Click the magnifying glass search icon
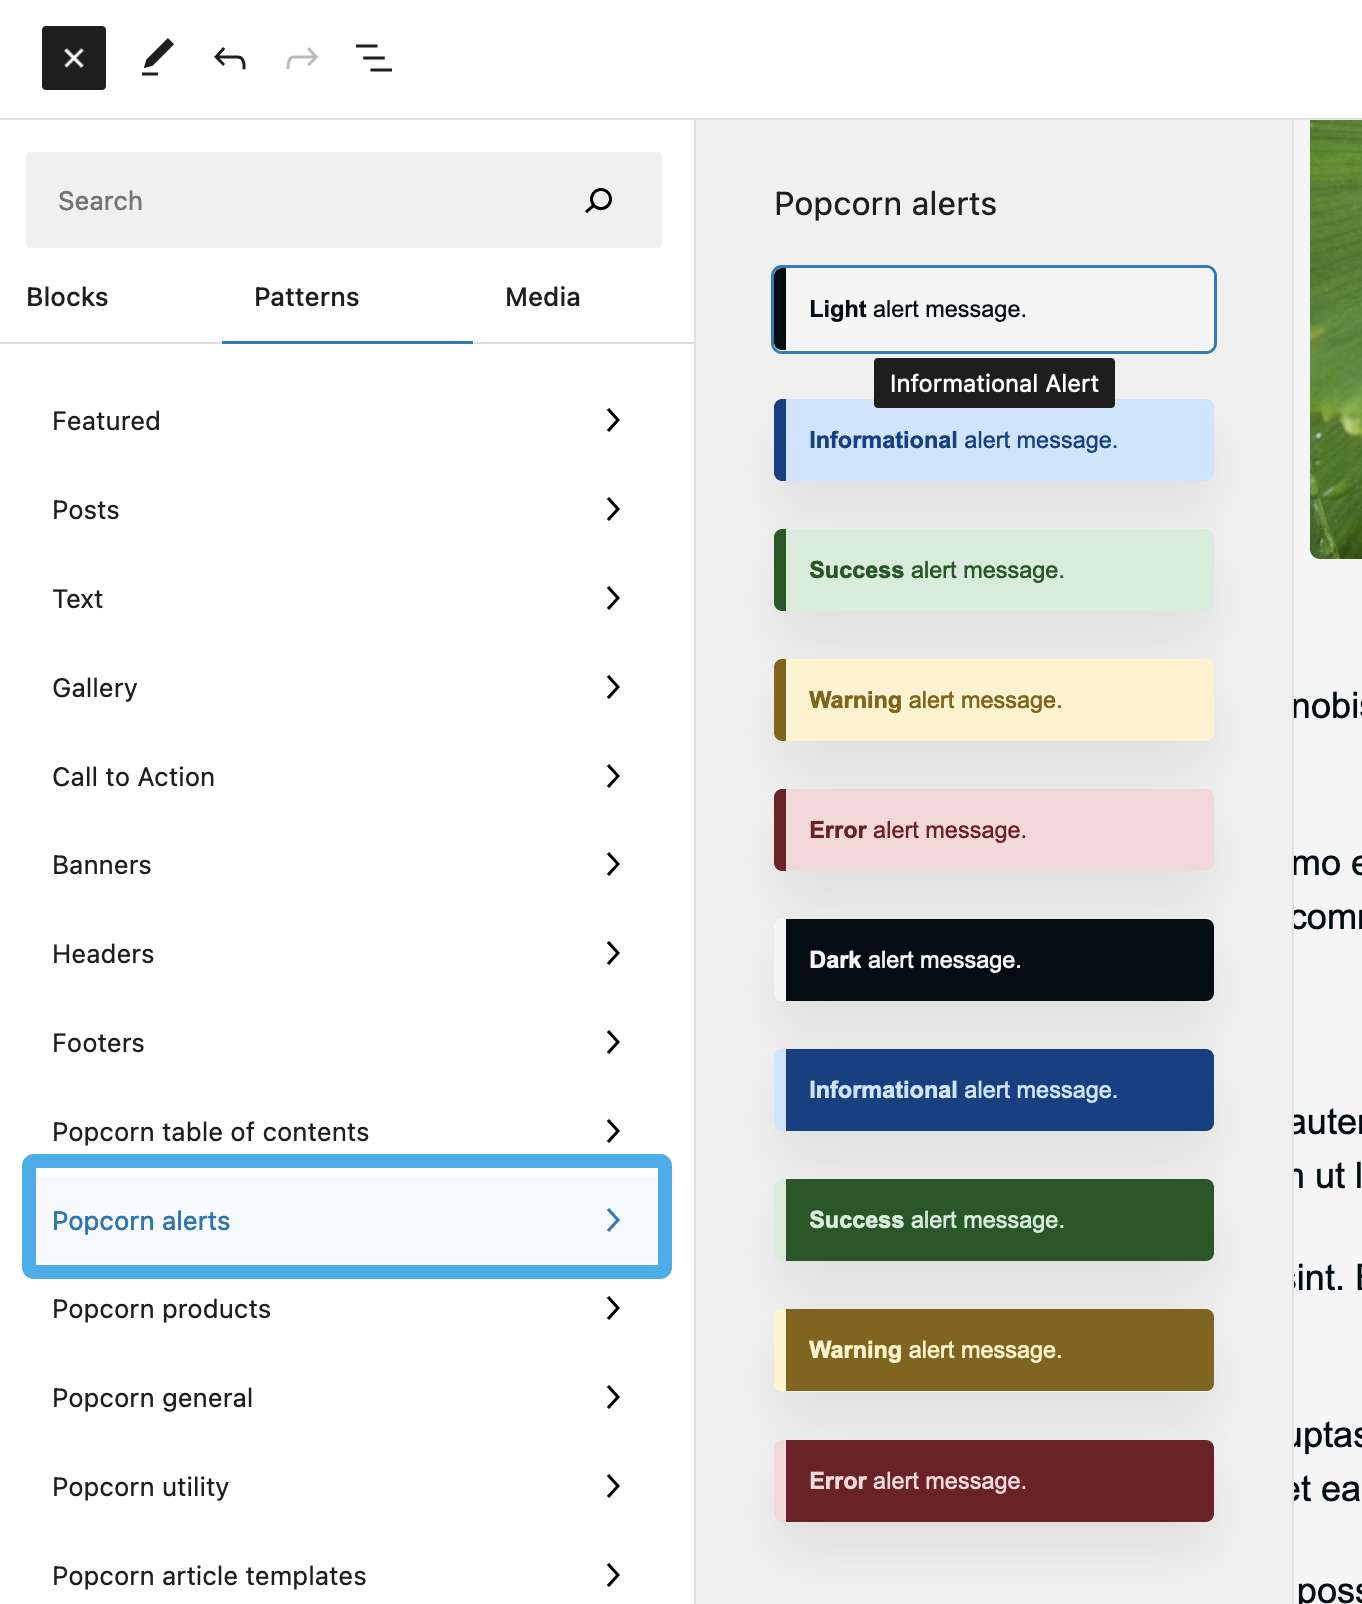 pyautogui.click(x=599, y=200)
